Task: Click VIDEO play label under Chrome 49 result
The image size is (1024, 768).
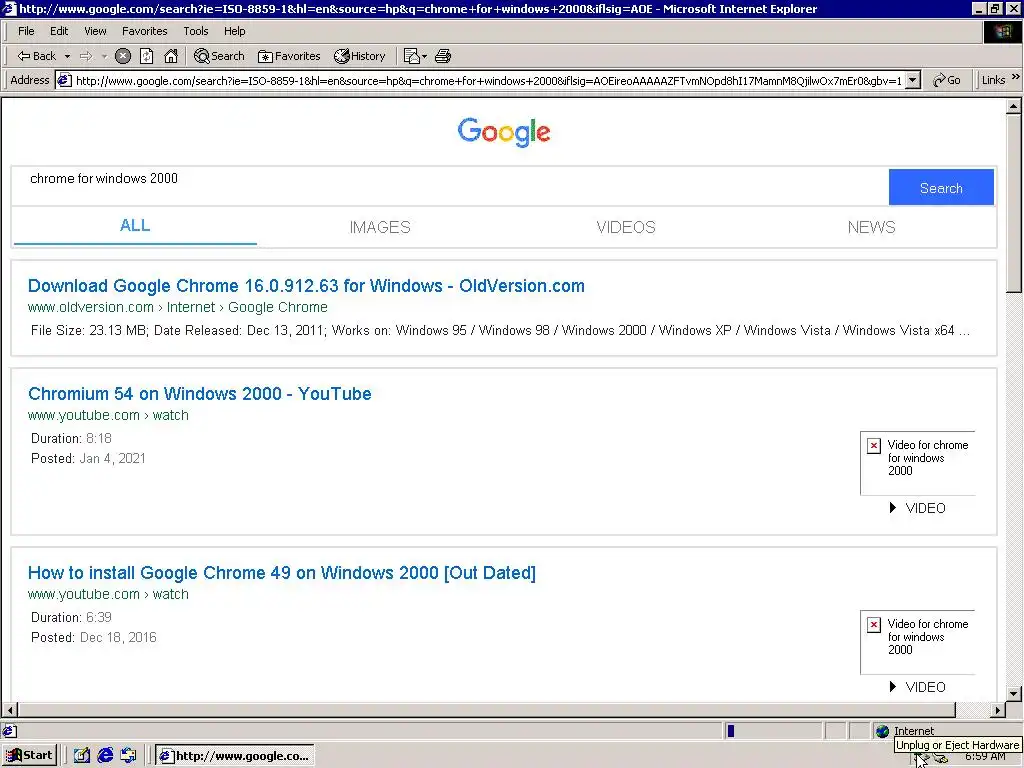Action: pyautogui.click(x=918, y=687)
